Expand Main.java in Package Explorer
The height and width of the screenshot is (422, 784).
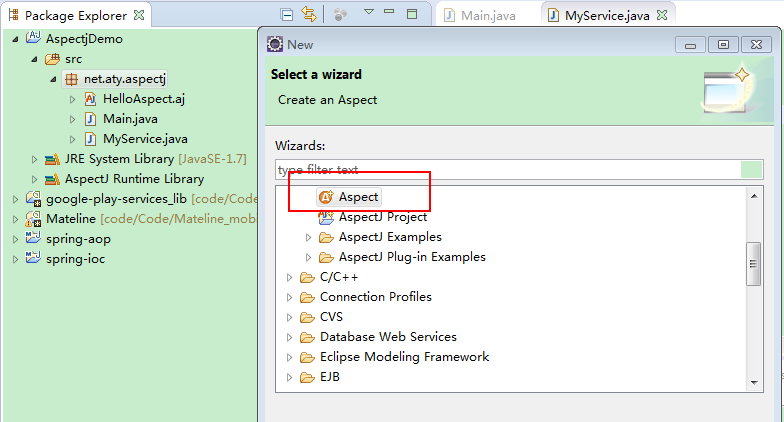(x=72, y=119)
